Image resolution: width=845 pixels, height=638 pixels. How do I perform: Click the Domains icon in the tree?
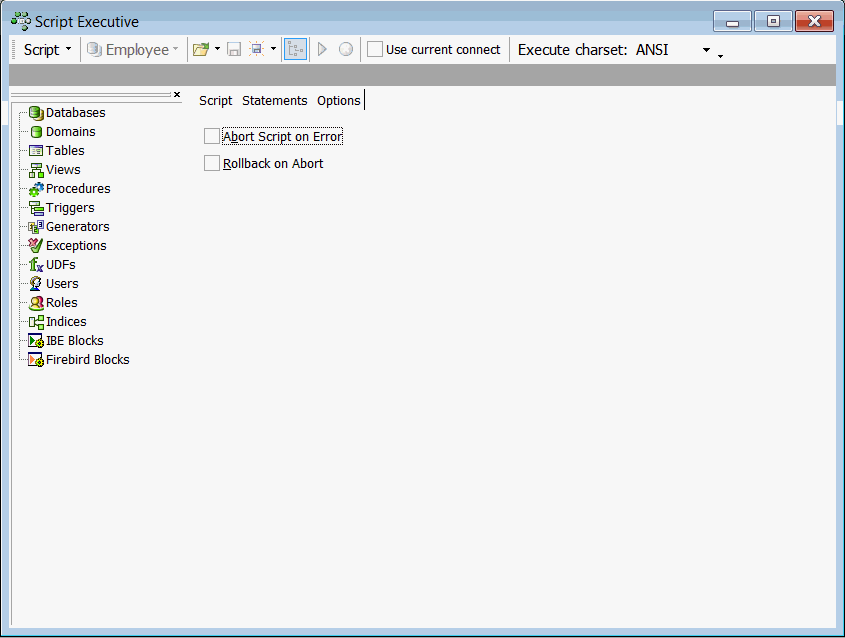36,131
